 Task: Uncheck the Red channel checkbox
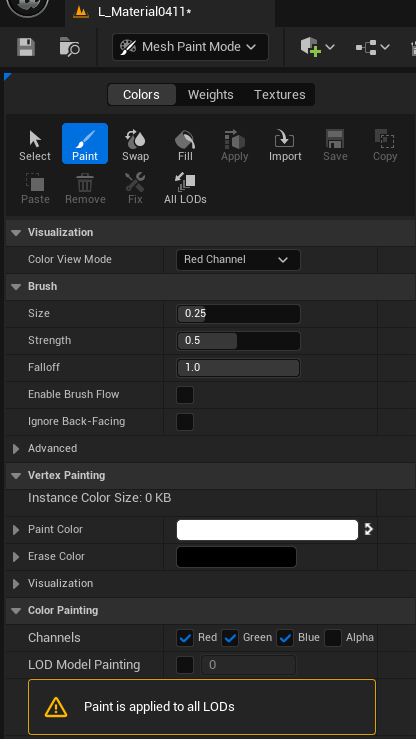coord(185,638)
